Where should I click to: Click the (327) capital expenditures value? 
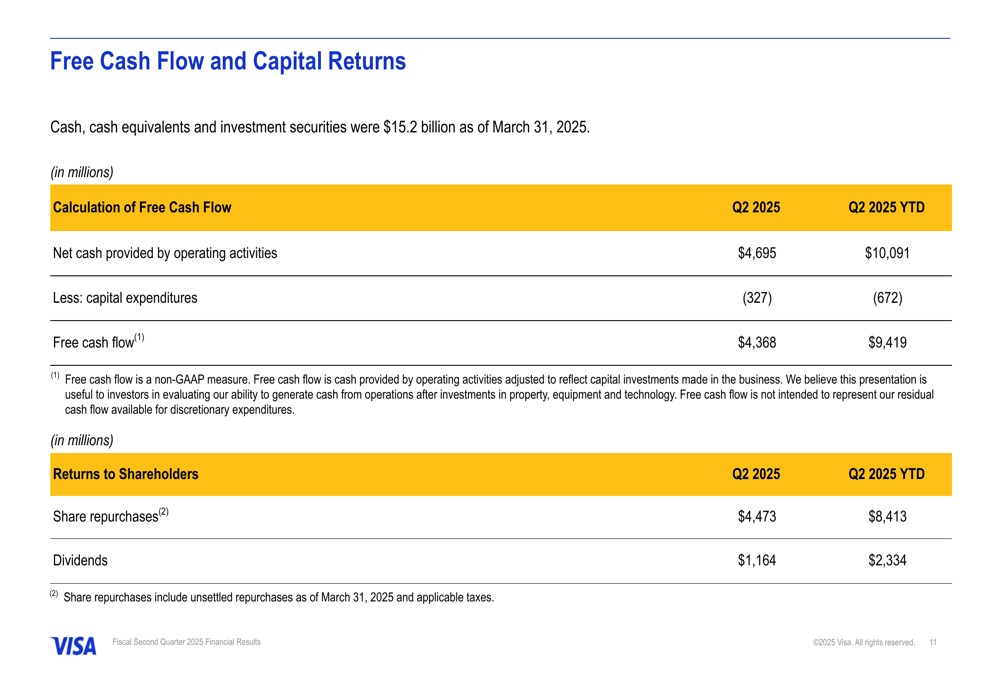pyautogui.click(x=757, y=298)
